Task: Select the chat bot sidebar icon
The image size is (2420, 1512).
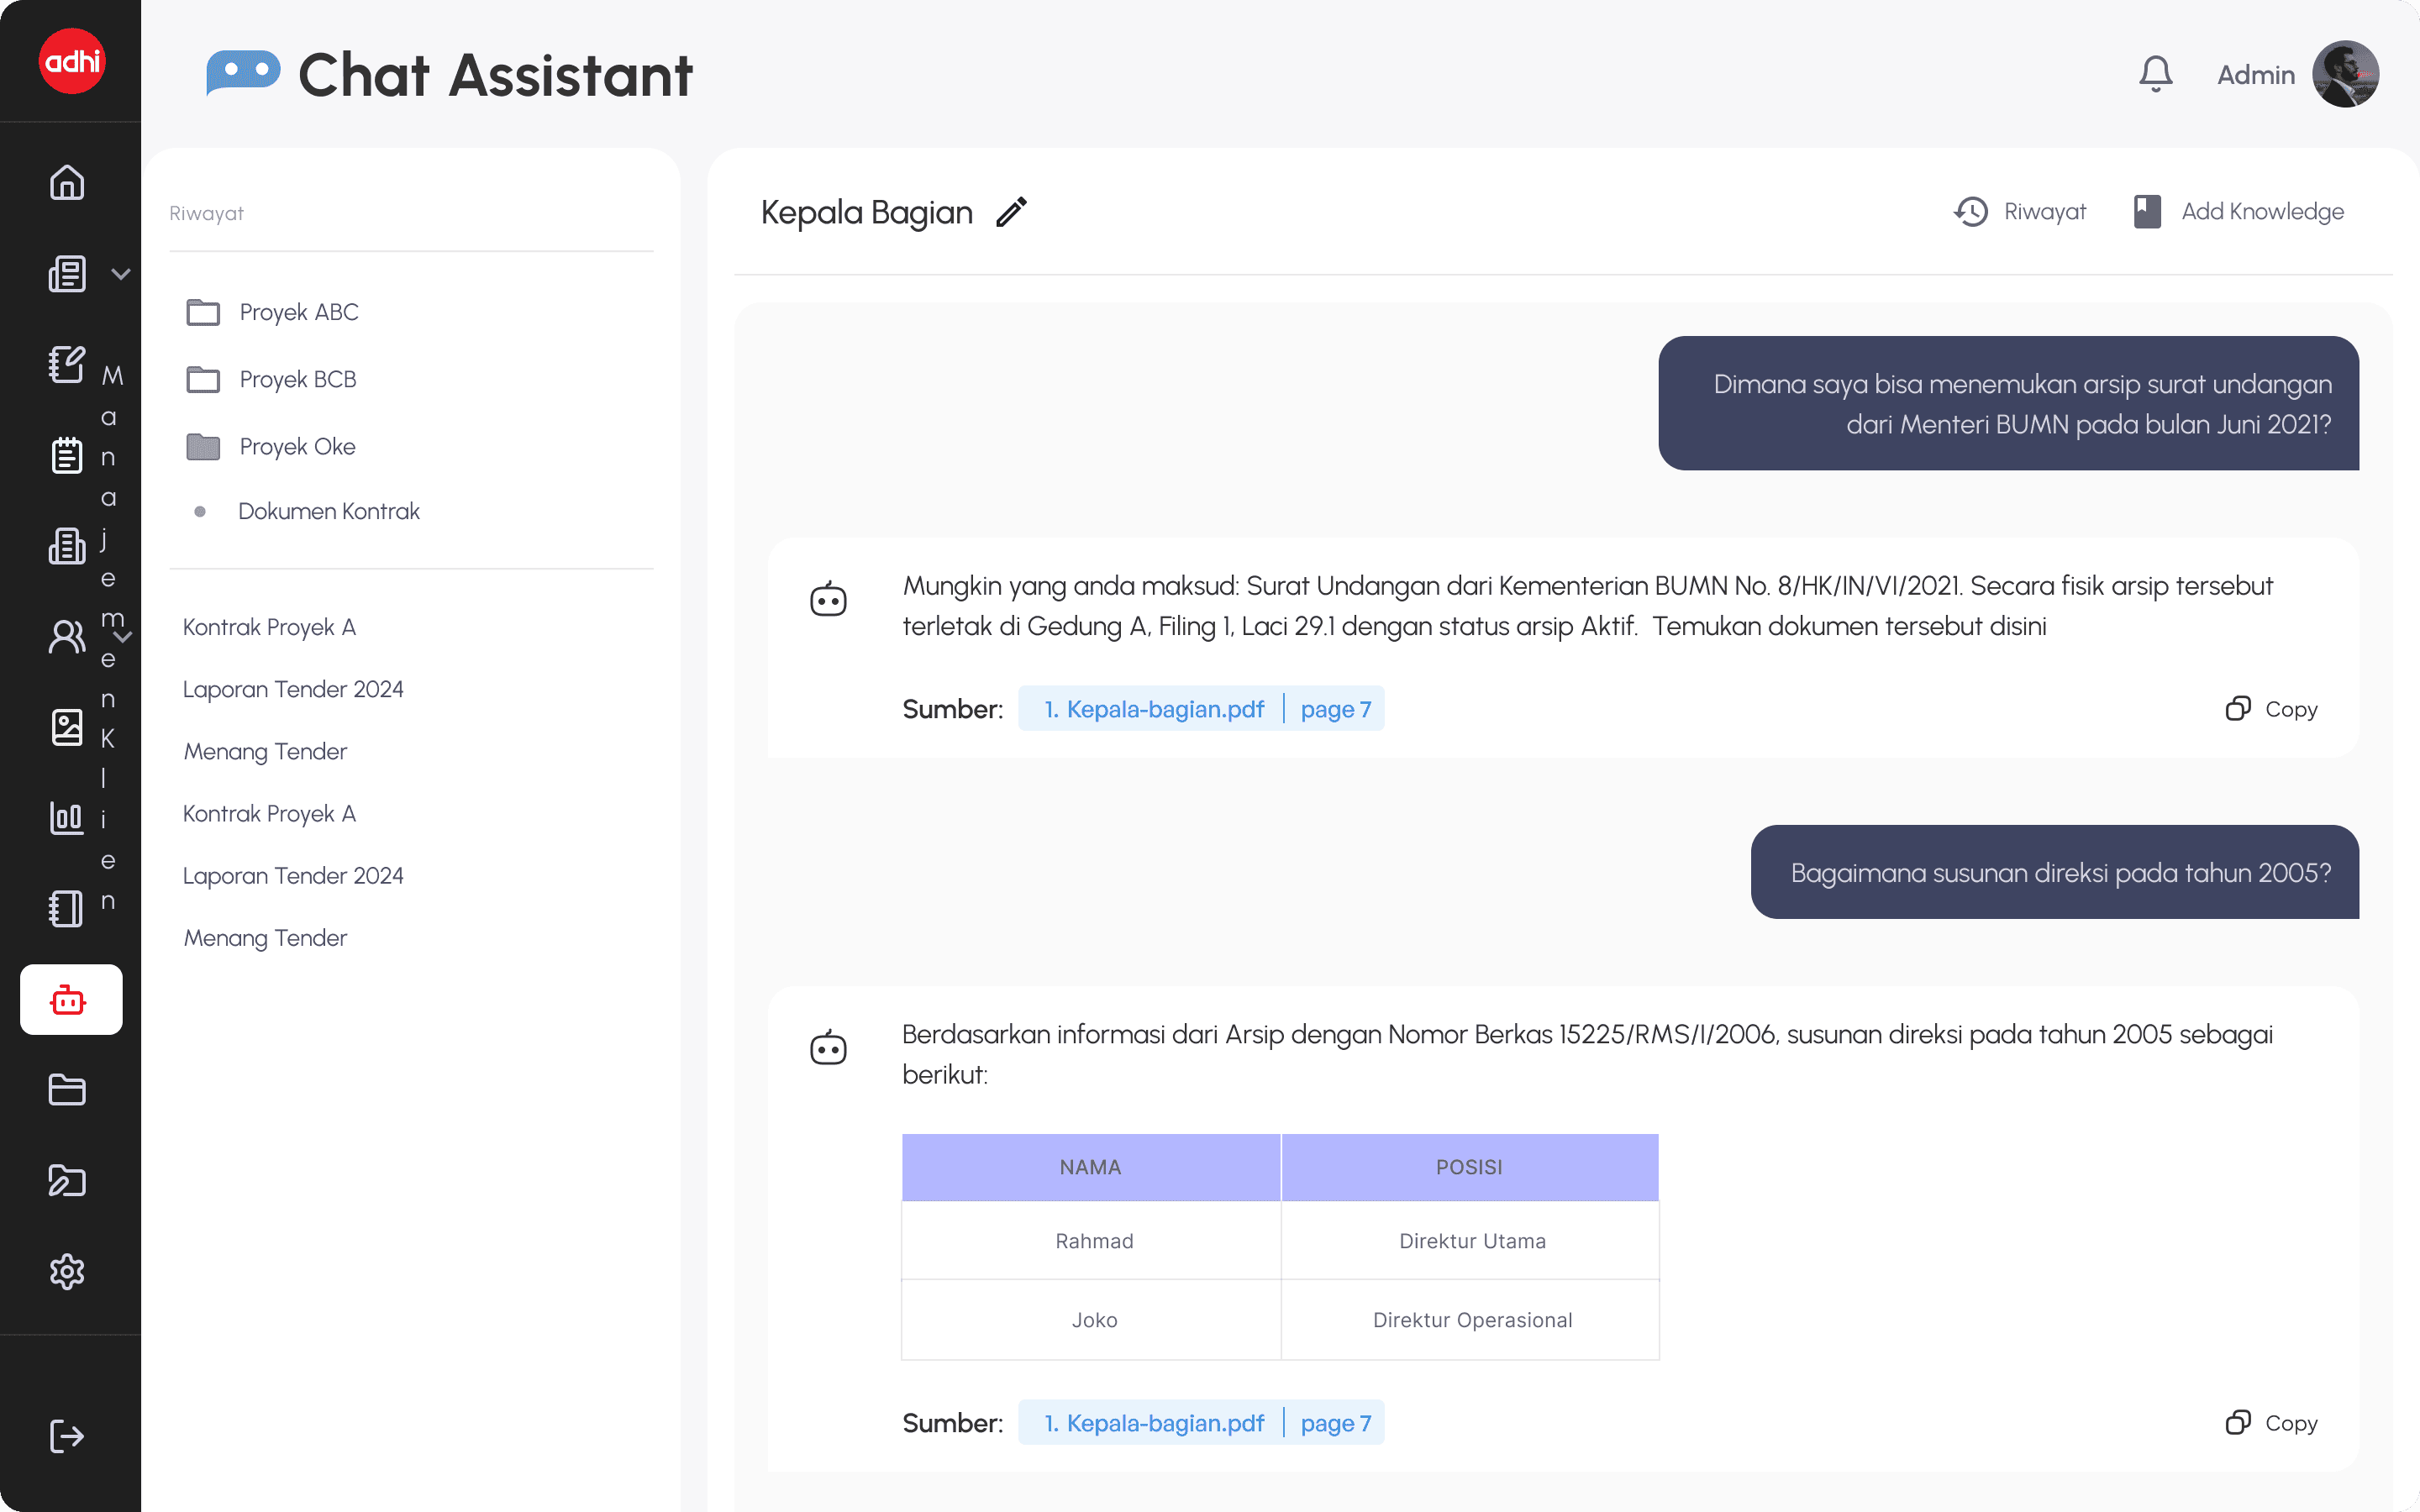Action: (x=71, y=999)
